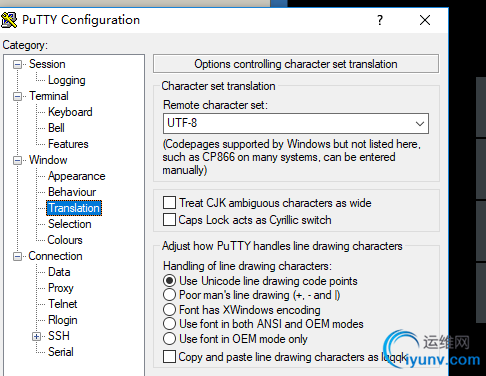Image resolution: width=486 pixels, height=376 pixels.
Task: Select the Session category
Action: coord(47,64)
